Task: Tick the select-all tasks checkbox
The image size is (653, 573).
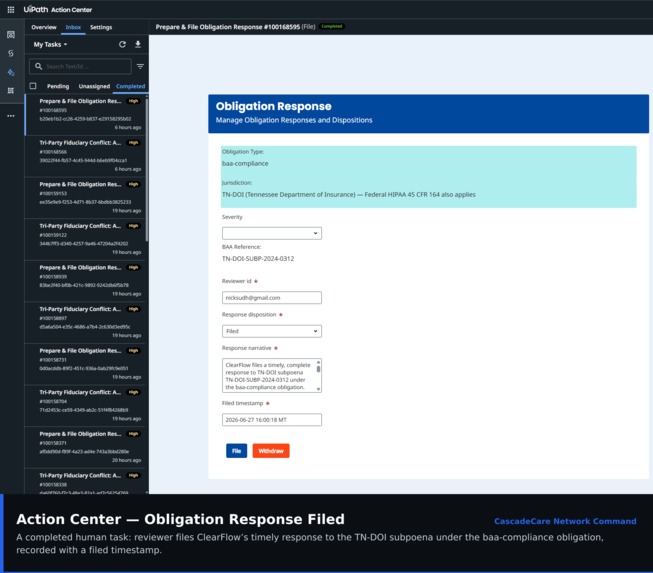Action: (33, 86)
